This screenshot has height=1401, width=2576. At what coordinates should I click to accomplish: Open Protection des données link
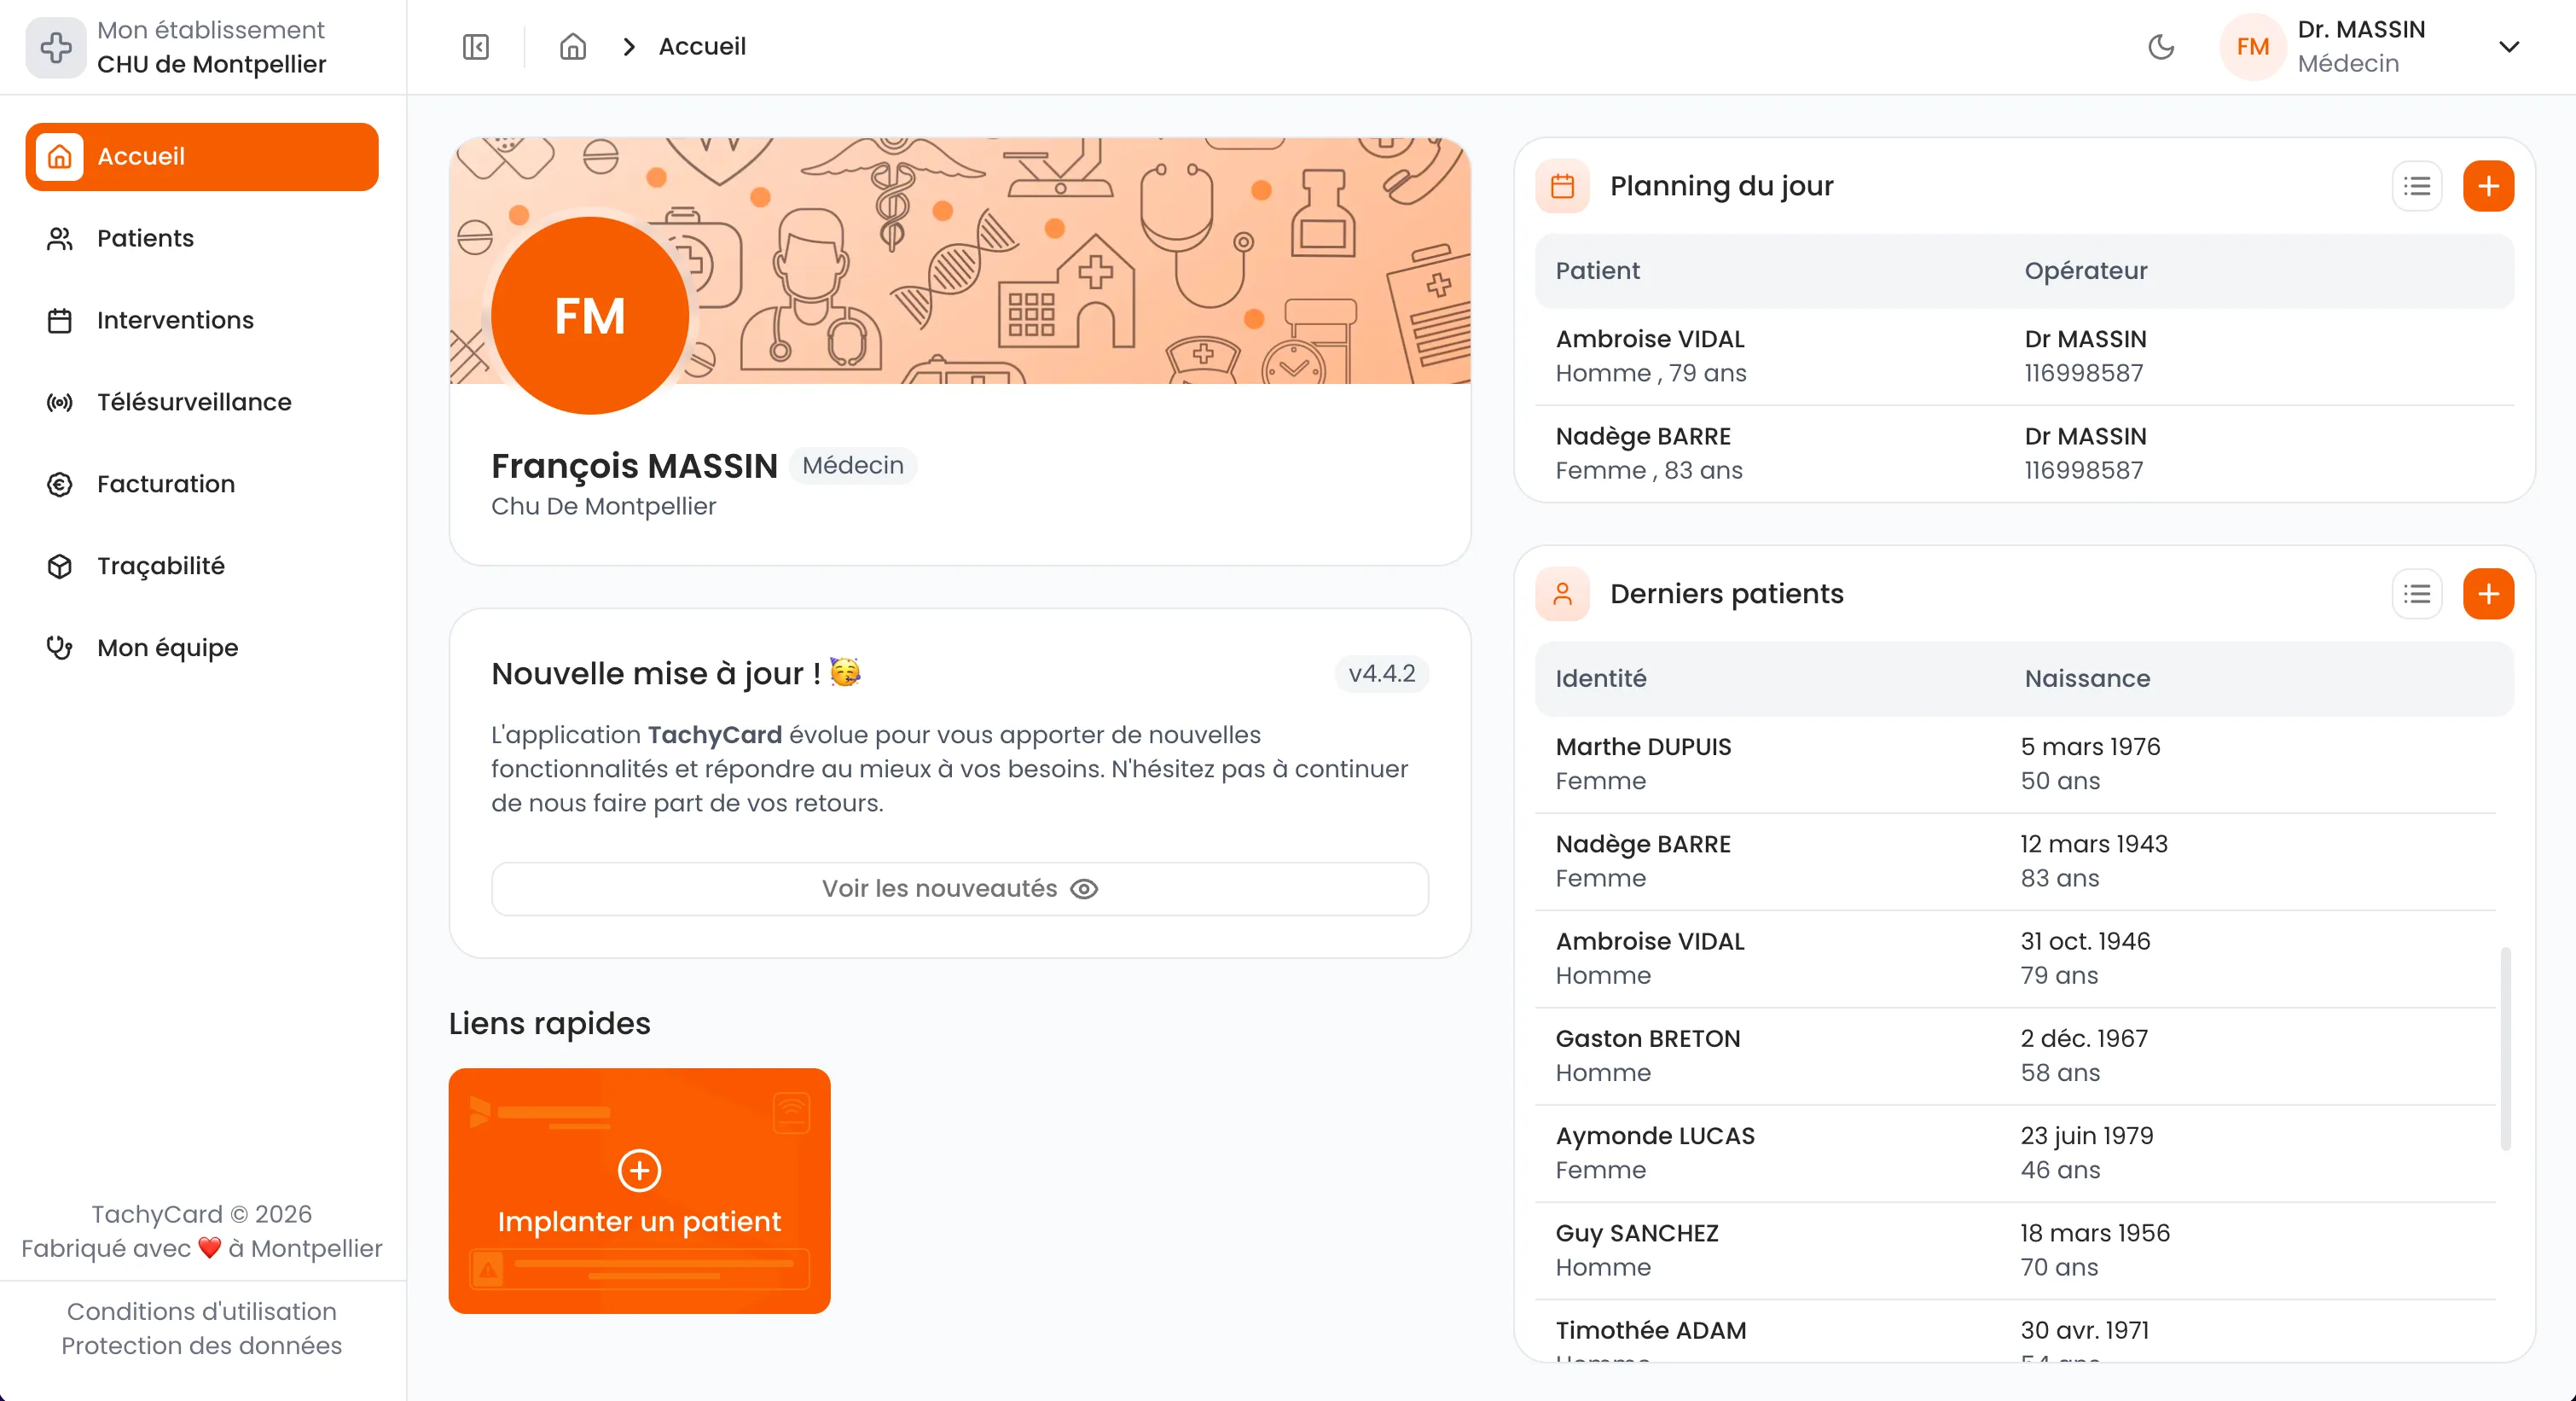point(202,1345)
